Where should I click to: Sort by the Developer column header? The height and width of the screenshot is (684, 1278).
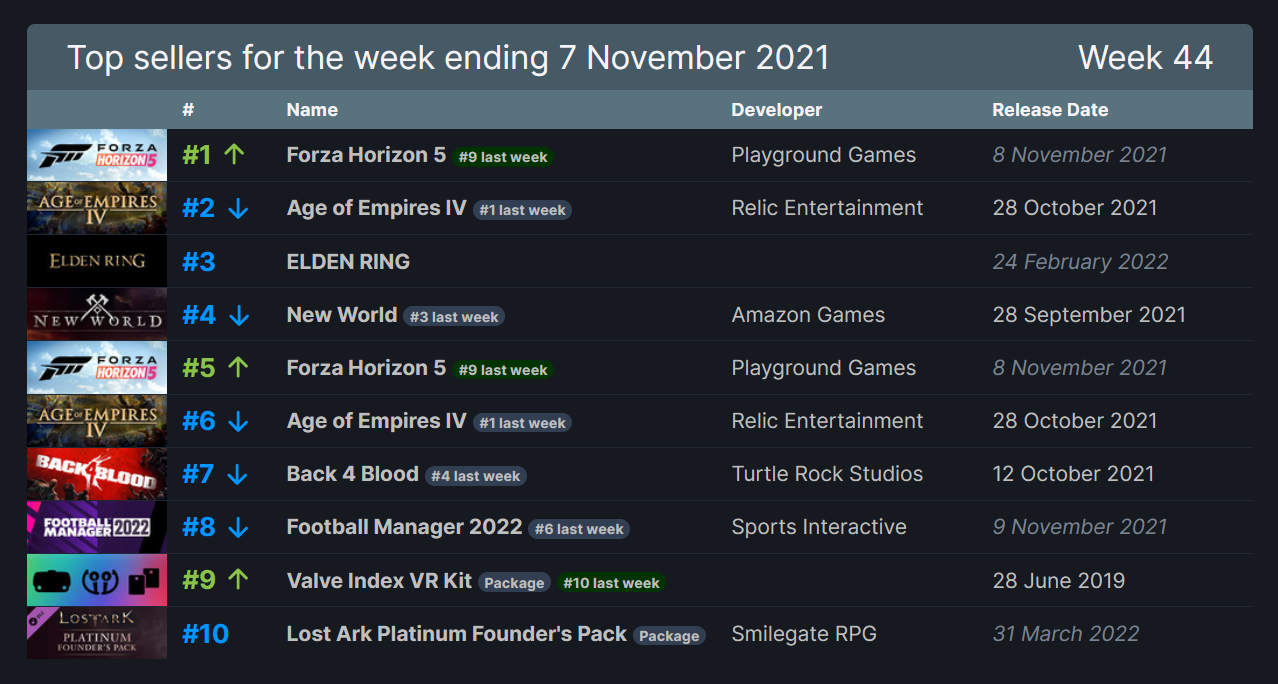point(777,110)
